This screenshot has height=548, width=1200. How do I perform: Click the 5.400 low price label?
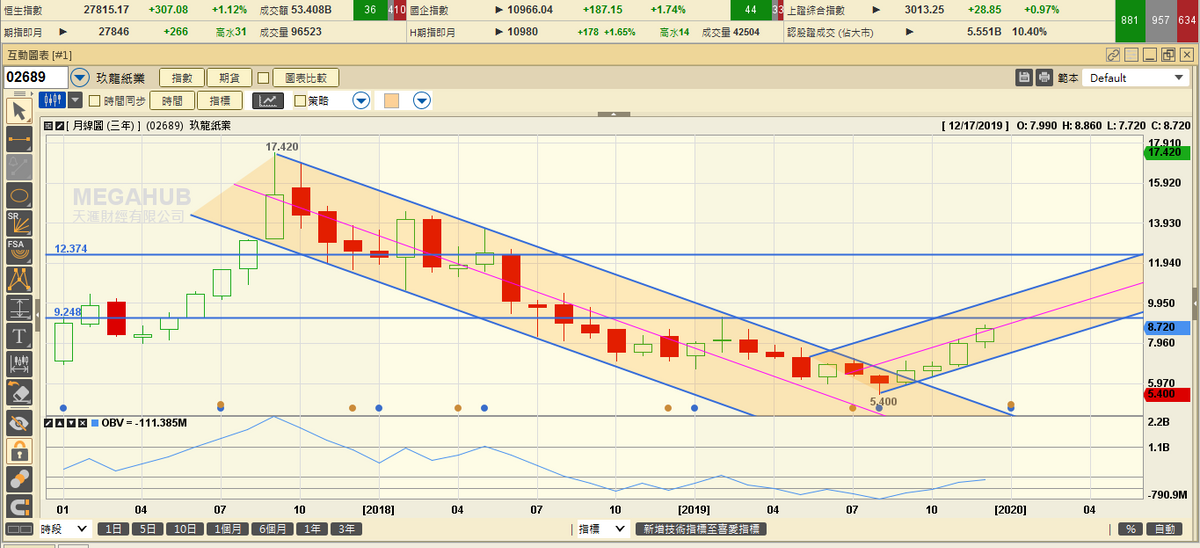(x=884, y=401)
